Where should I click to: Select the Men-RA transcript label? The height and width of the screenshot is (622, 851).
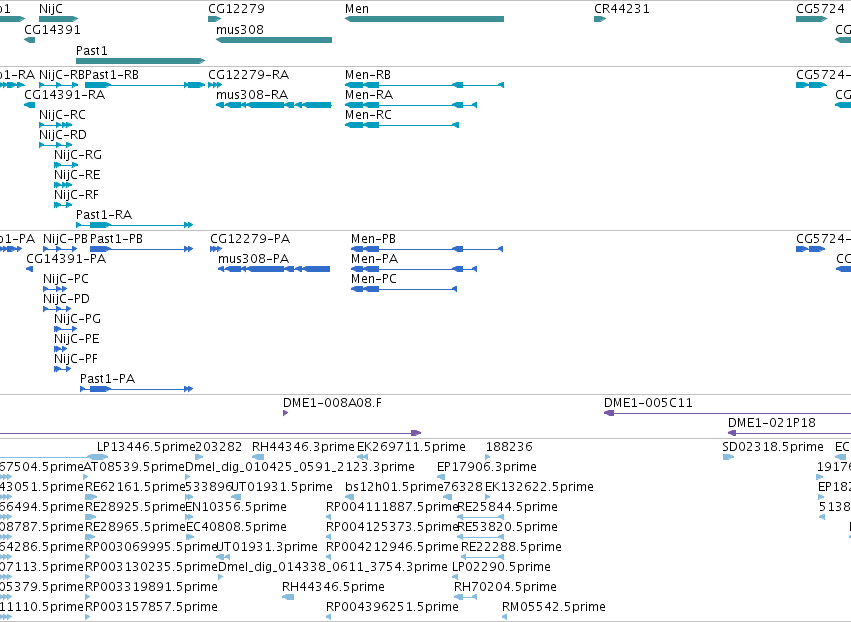(369, 94)
